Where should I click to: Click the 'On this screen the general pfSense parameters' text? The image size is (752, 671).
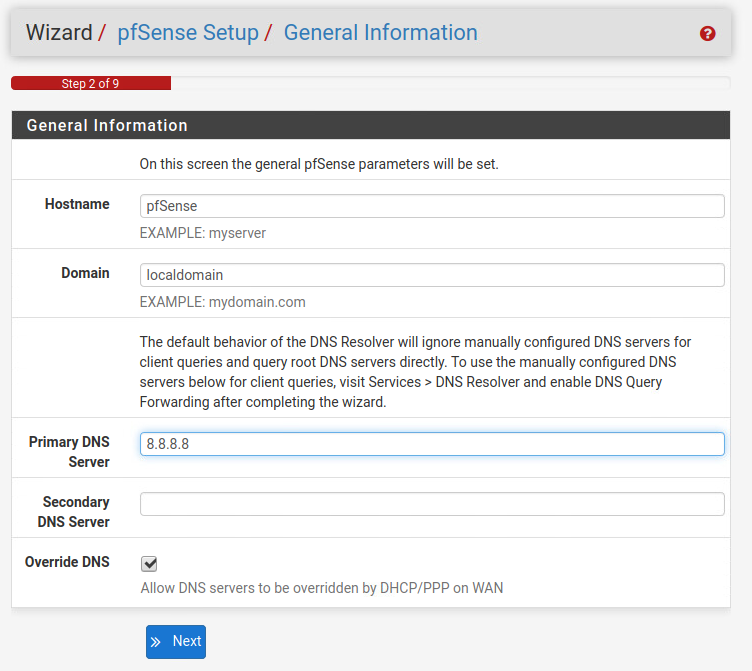319,164
